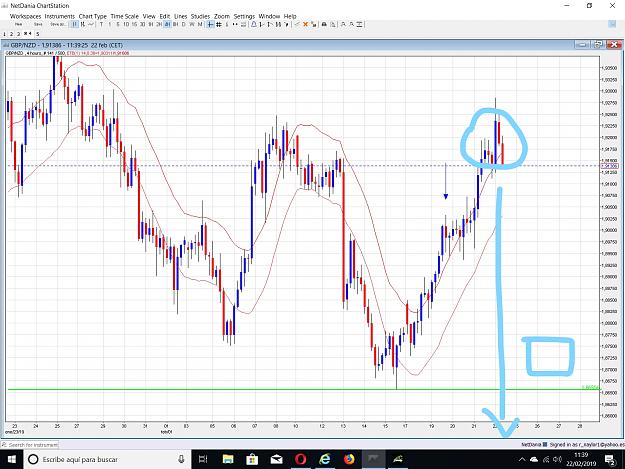Image resolution: width=625 pixels, height=469 pixels.
Task: Open the Workspaces menu
Action: 26,16
